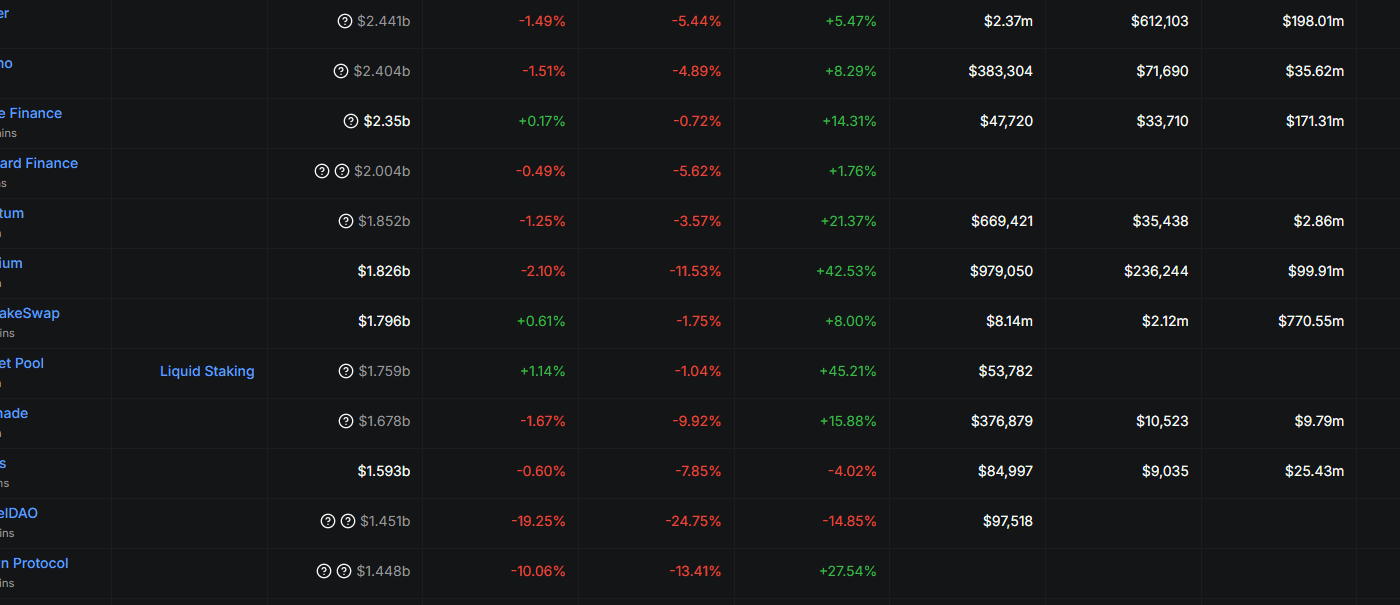
Task: Open the question mark icon beside $1.759b
Action: pos(346,371)
